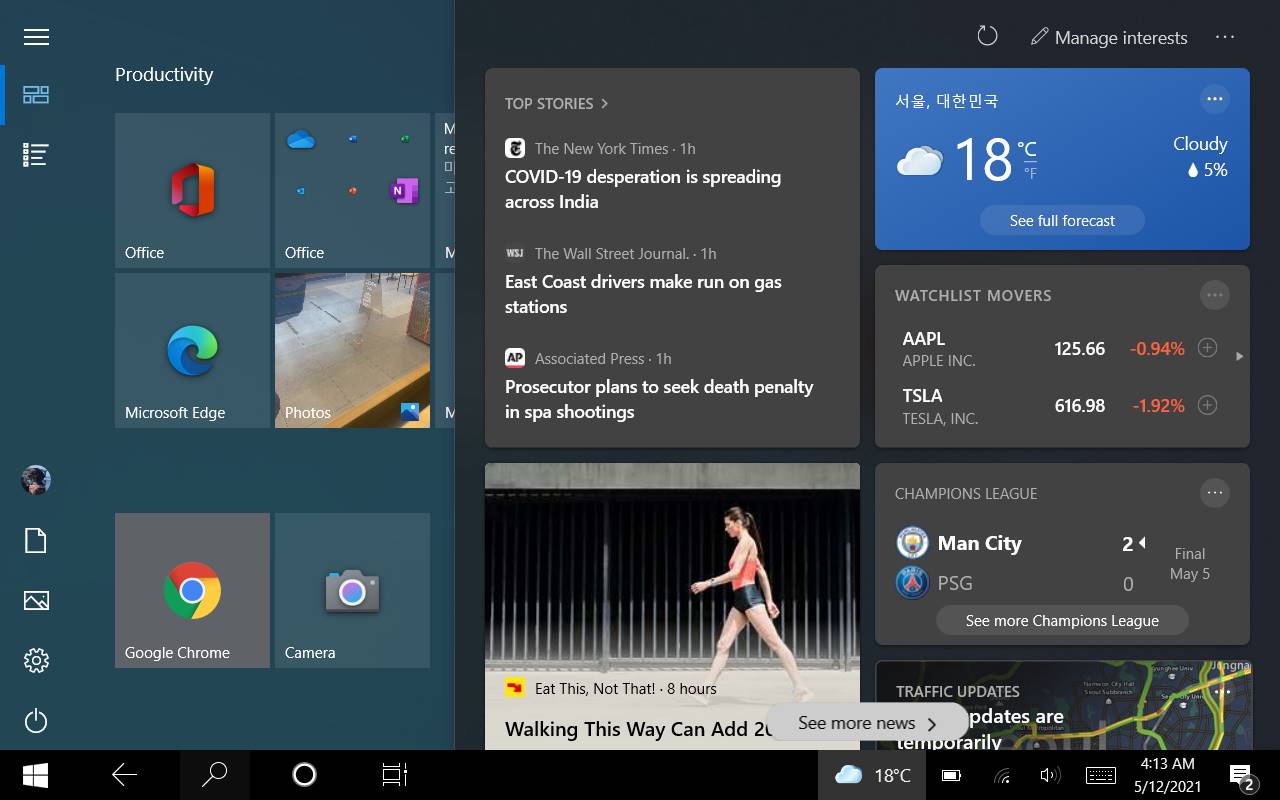Click See more Champions League
This screenshot has height=800, width=1280.
1062,620
